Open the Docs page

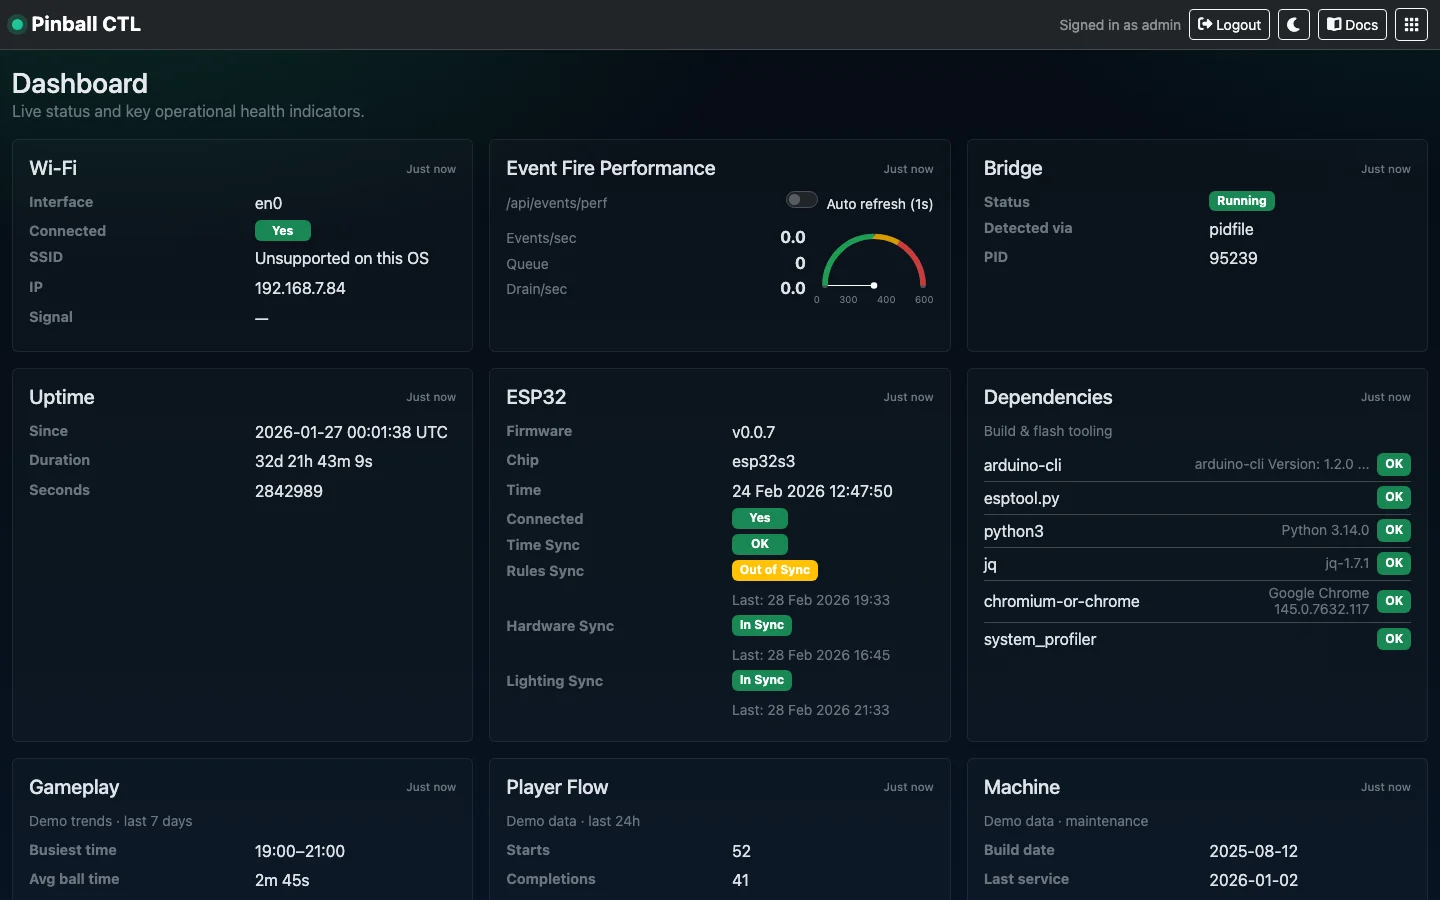1352,25
